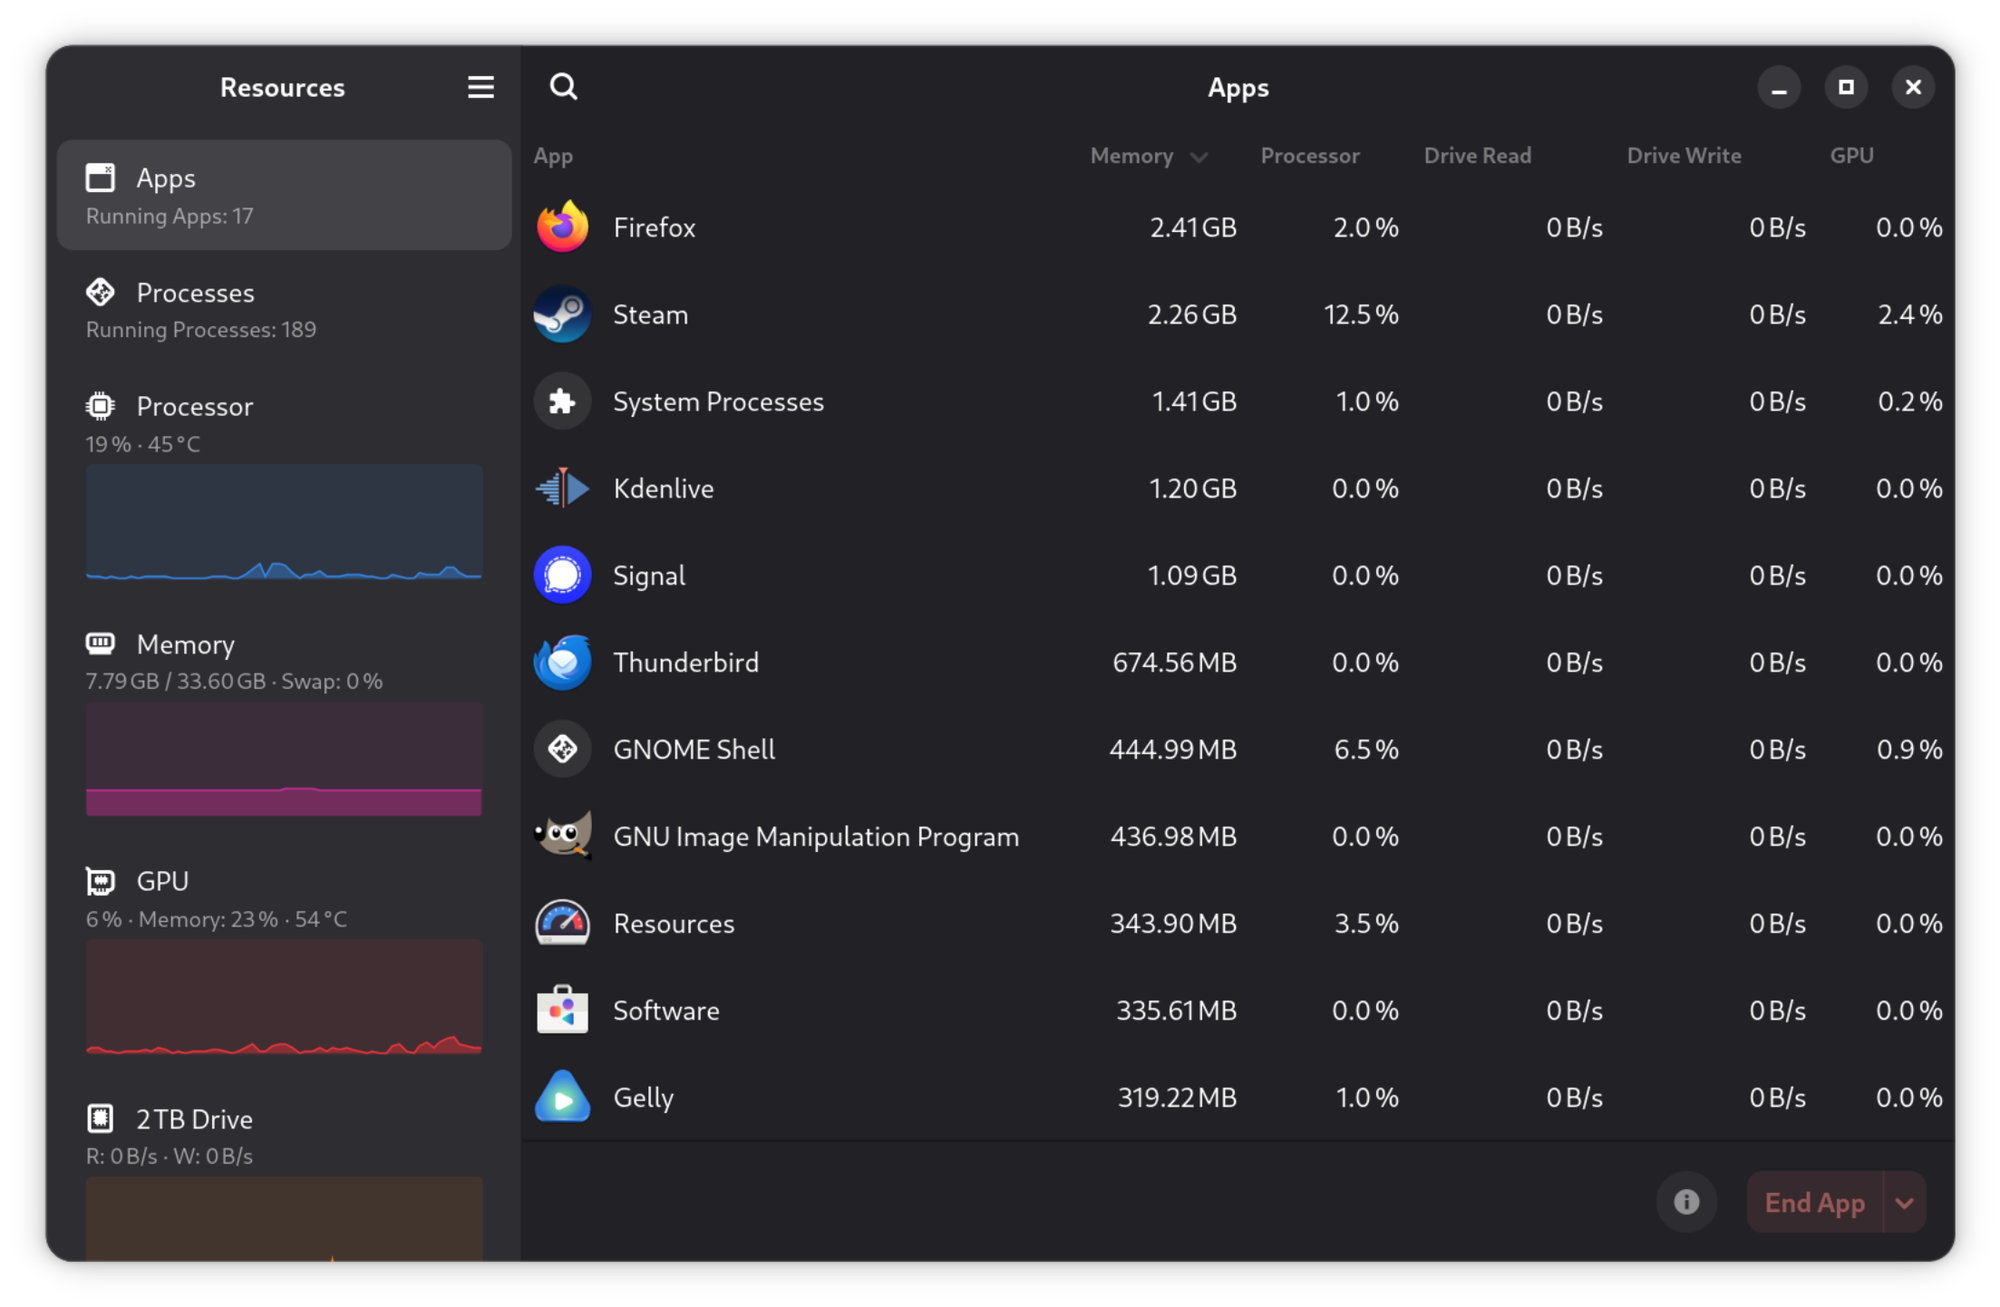The height and width of the screenshot is (1307, 2000).
Task: Switch to the Apps sidebar tab
Action: pos(284,195)
